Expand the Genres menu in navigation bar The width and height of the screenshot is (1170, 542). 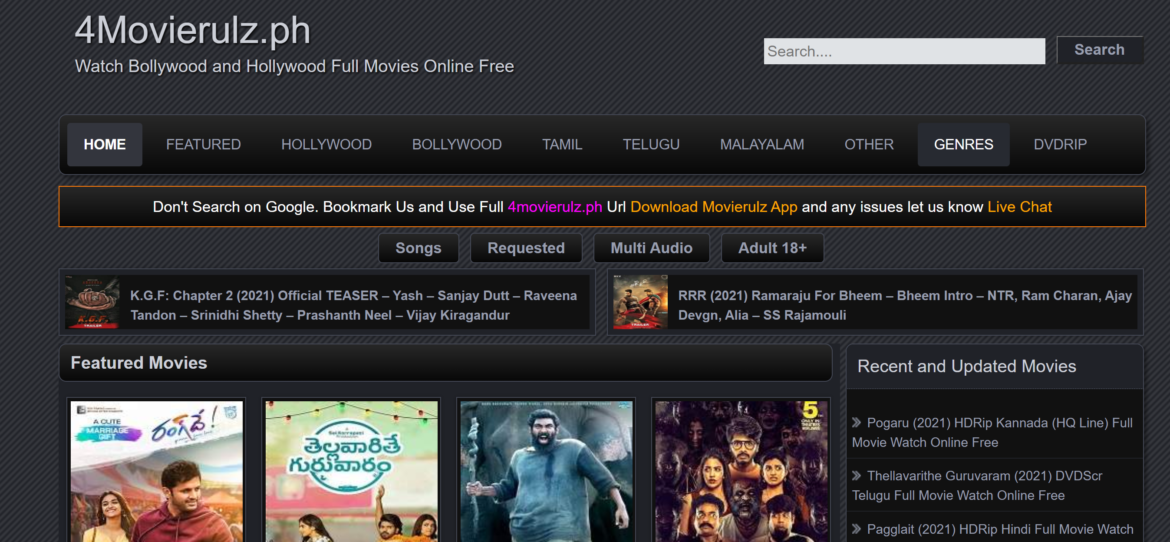coord(963,145)
